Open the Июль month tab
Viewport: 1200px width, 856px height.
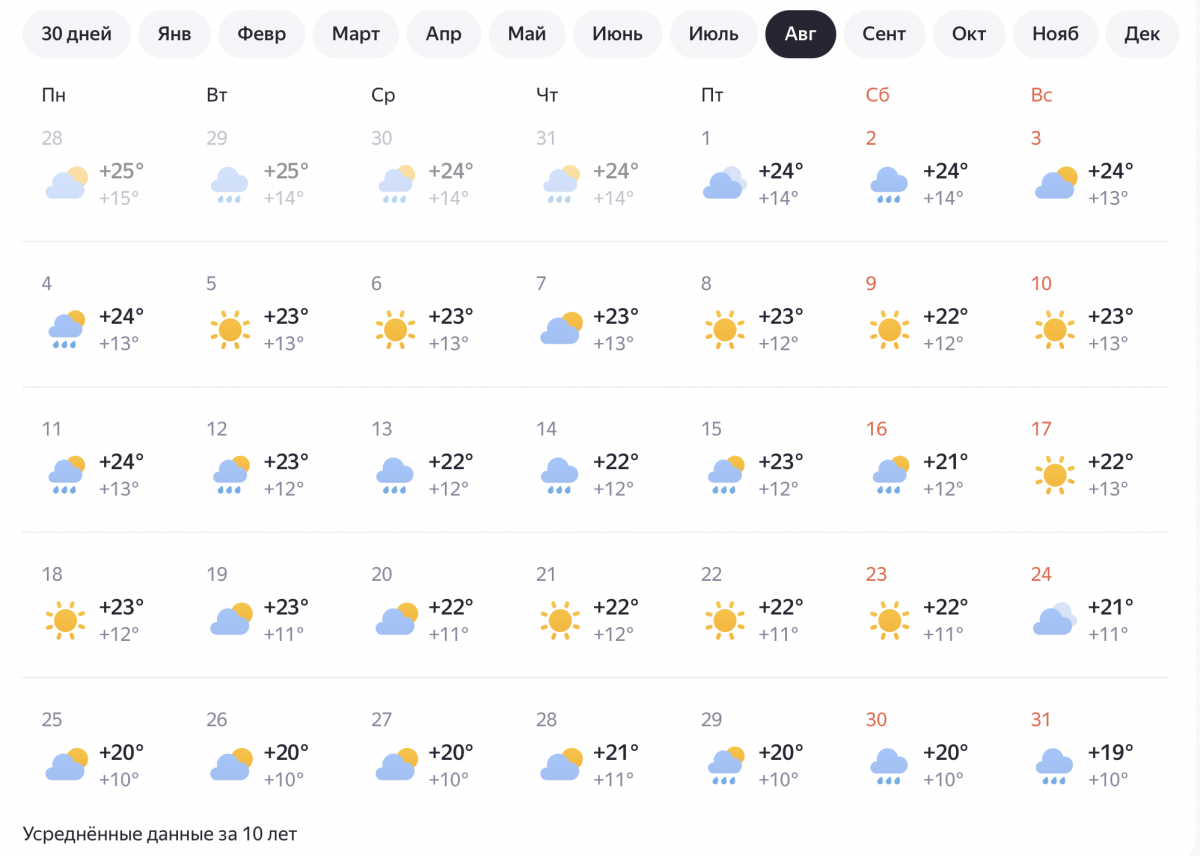point(714,34)
